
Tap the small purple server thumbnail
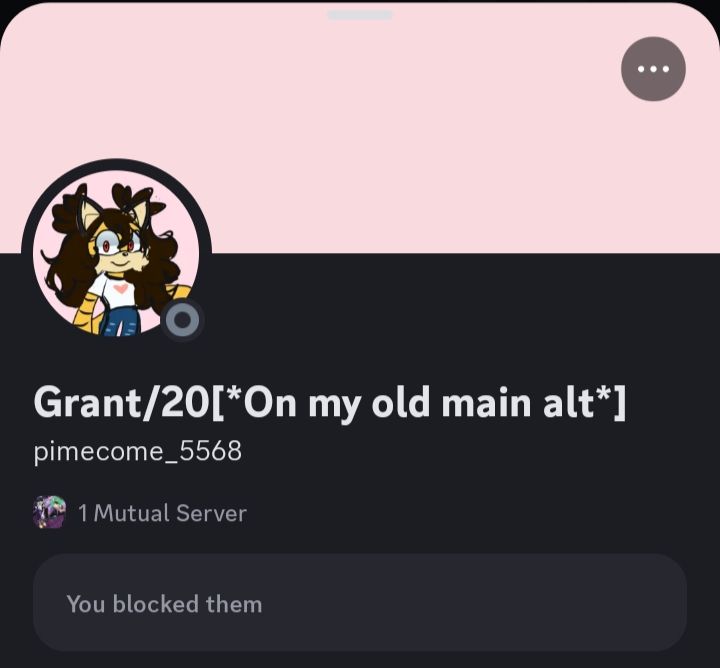pos(50,512)
